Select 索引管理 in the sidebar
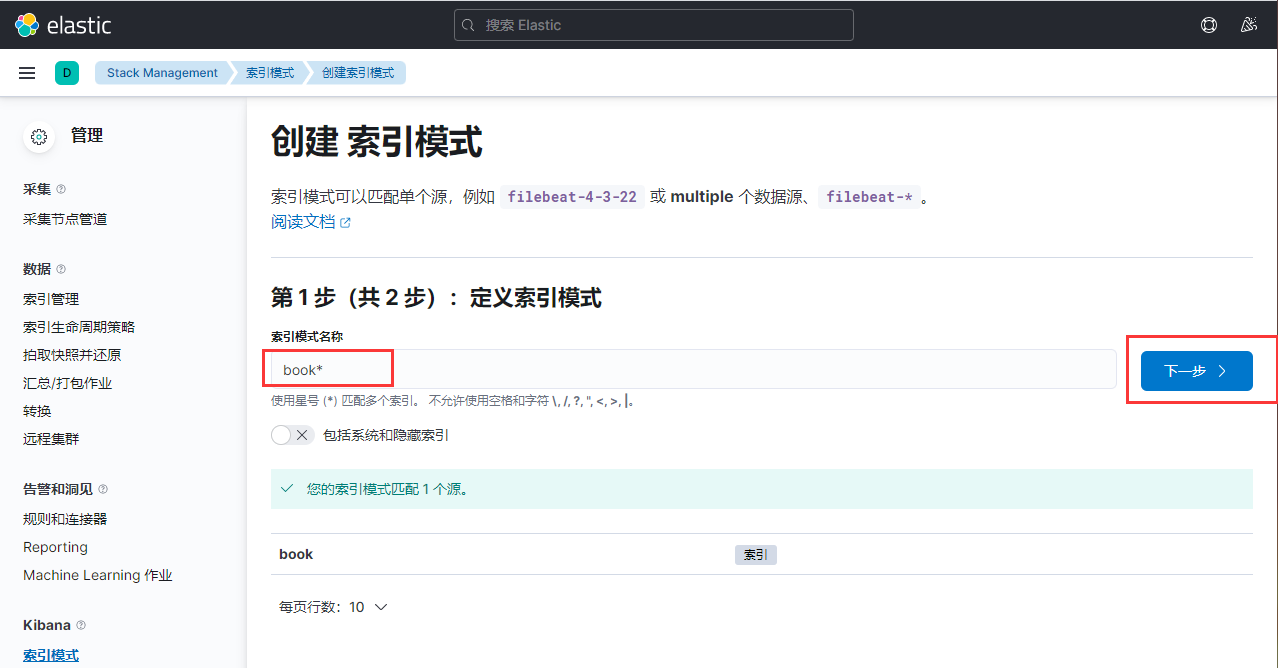1278x668 pixels. (x=50, y=298)
